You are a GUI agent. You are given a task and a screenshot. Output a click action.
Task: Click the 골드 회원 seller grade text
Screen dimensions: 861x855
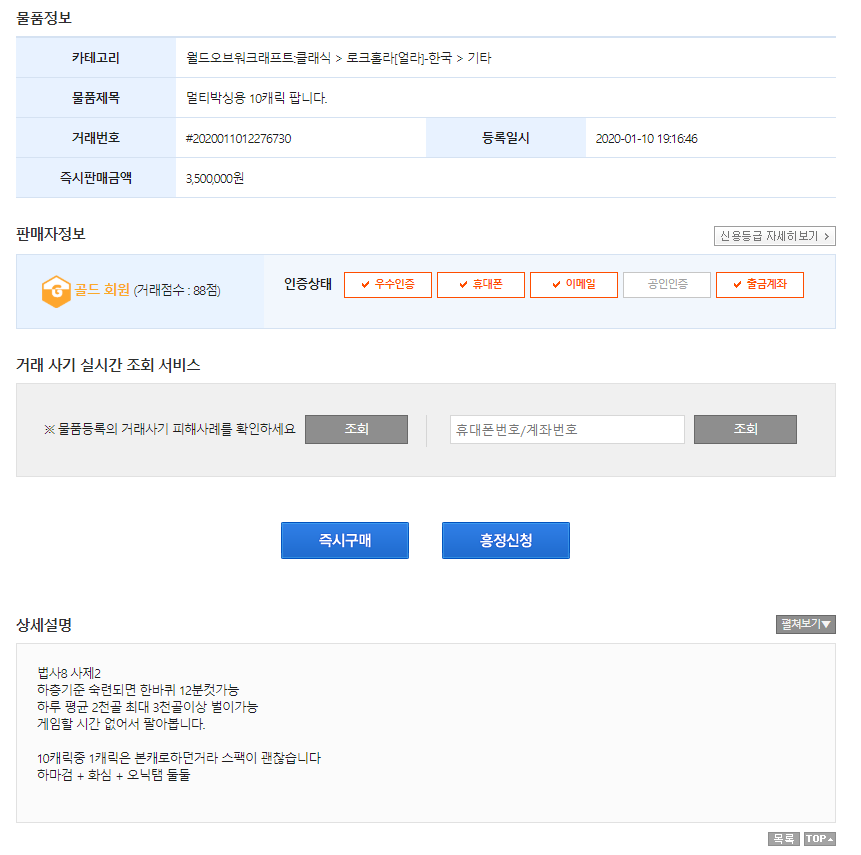103,290
